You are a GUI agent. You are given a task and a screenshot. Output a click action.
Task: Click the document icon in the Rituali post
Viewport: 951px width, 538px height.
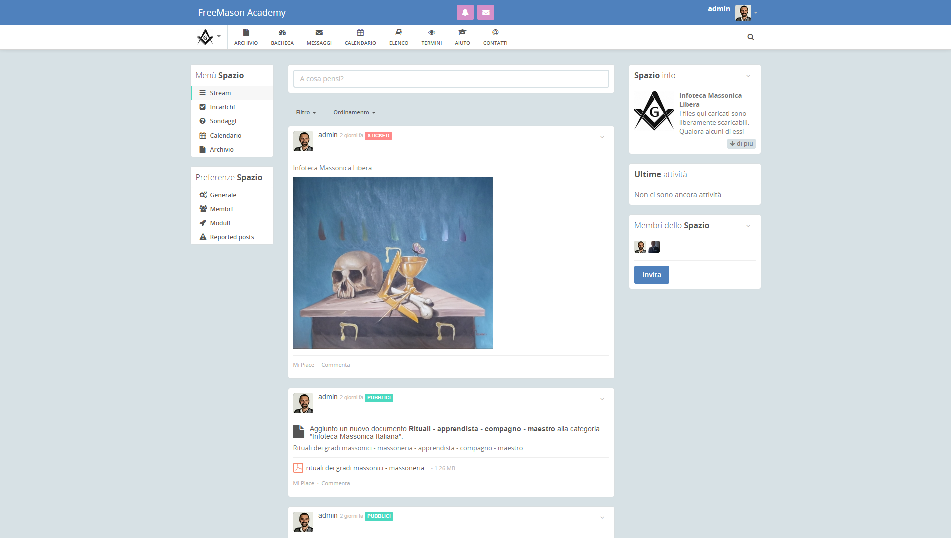pyautogui.click(x=298, y=431)
